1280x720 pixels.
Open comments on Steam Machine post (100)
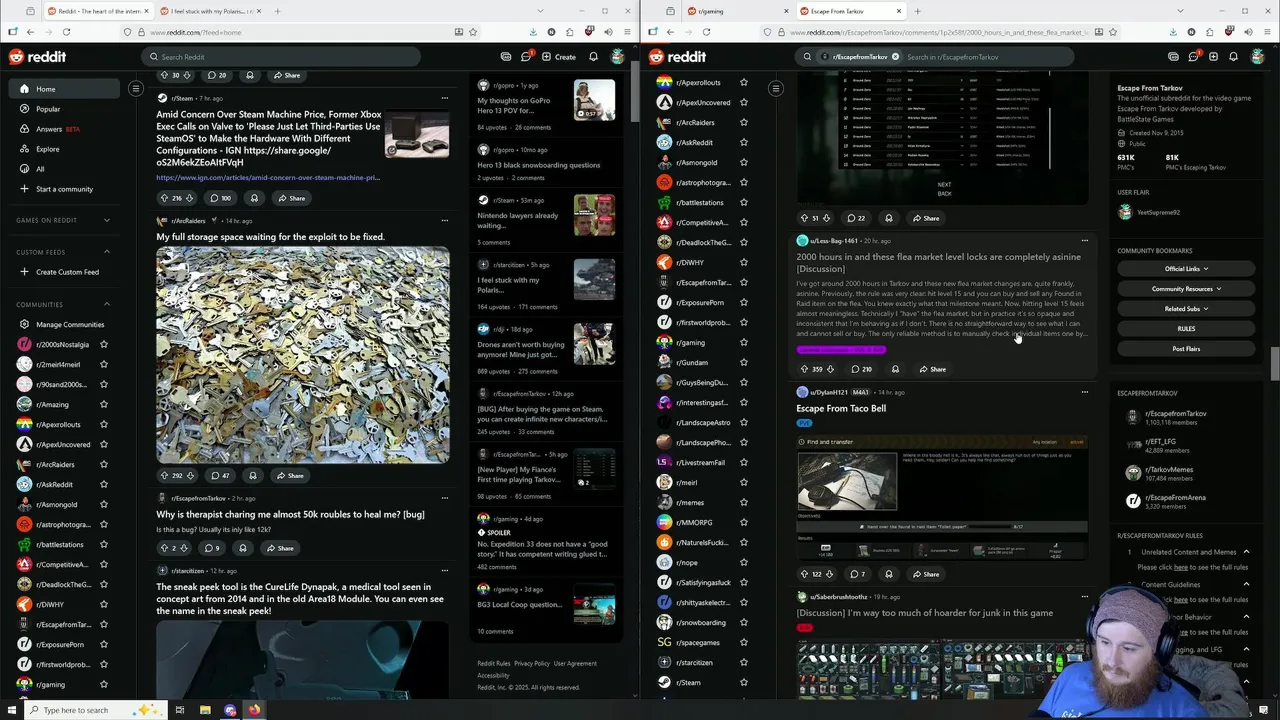click(220, 198)
